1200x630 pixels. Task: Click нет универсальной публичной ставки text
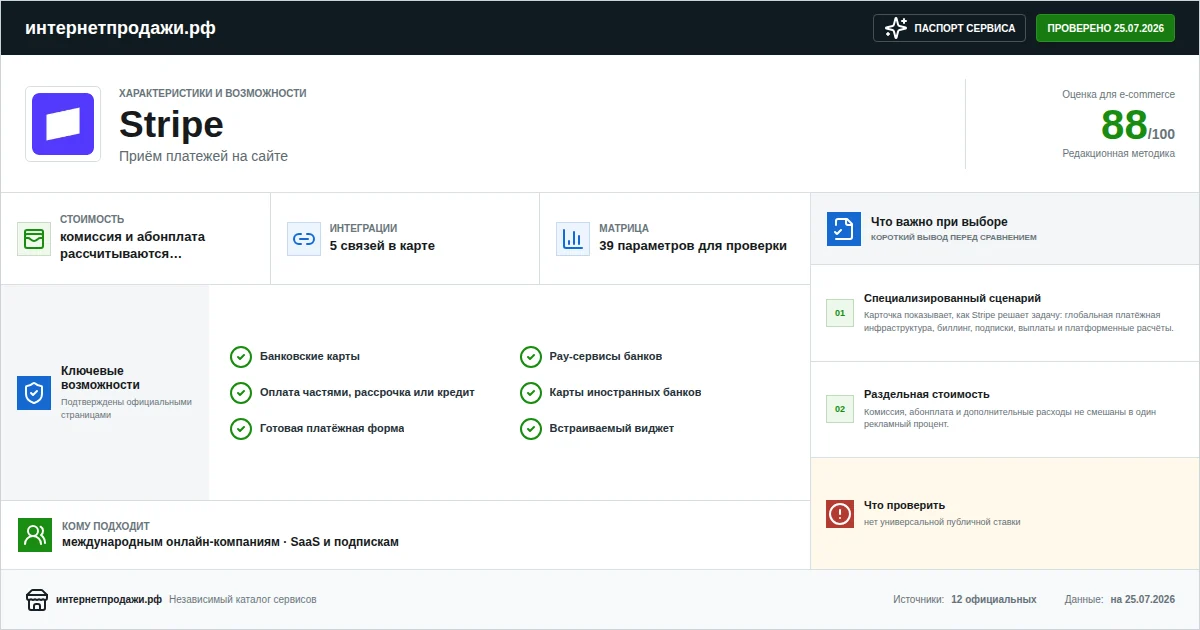point(942,522)
